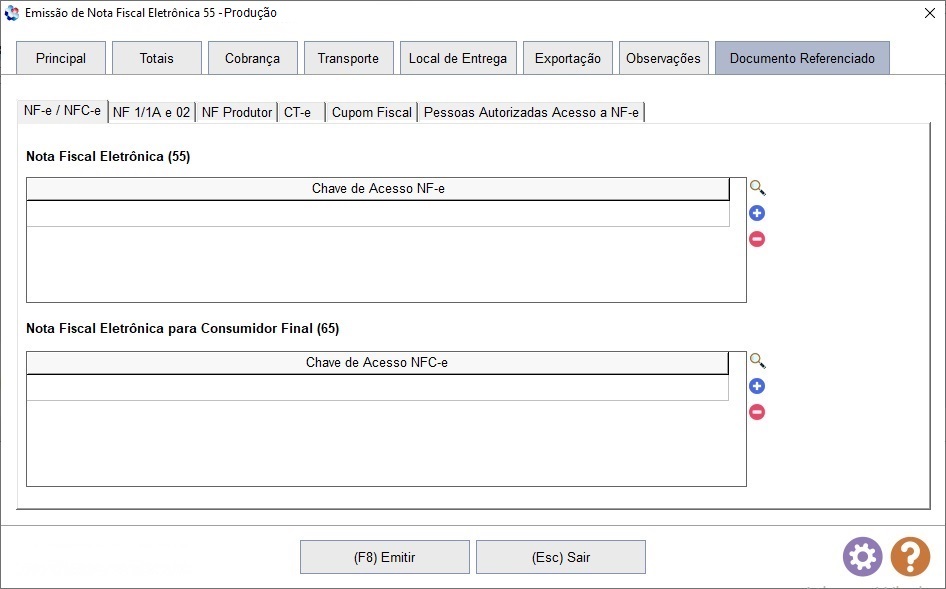Open settings with purple gear icon
This screenshot has width=946, height=589.
863,556
